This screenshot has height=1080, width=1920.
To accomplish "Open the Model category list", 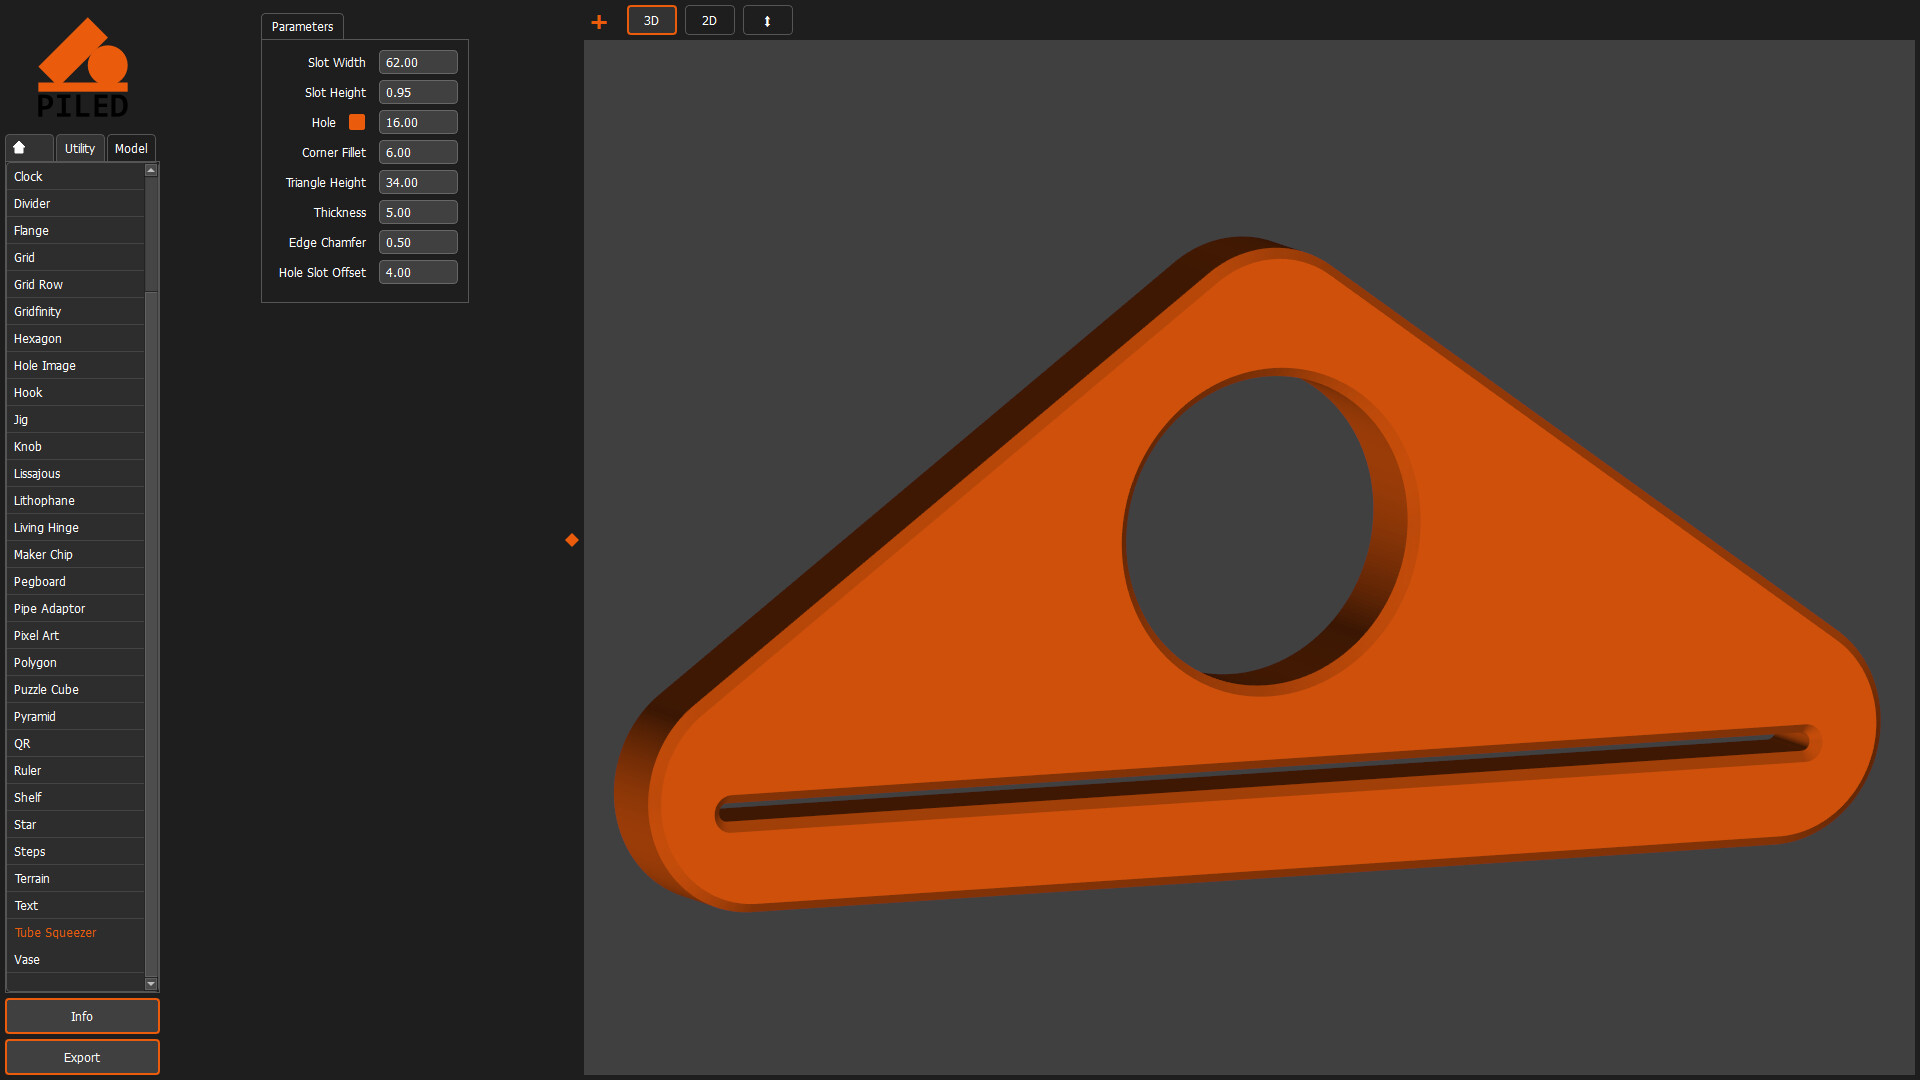I will (131, 147).
